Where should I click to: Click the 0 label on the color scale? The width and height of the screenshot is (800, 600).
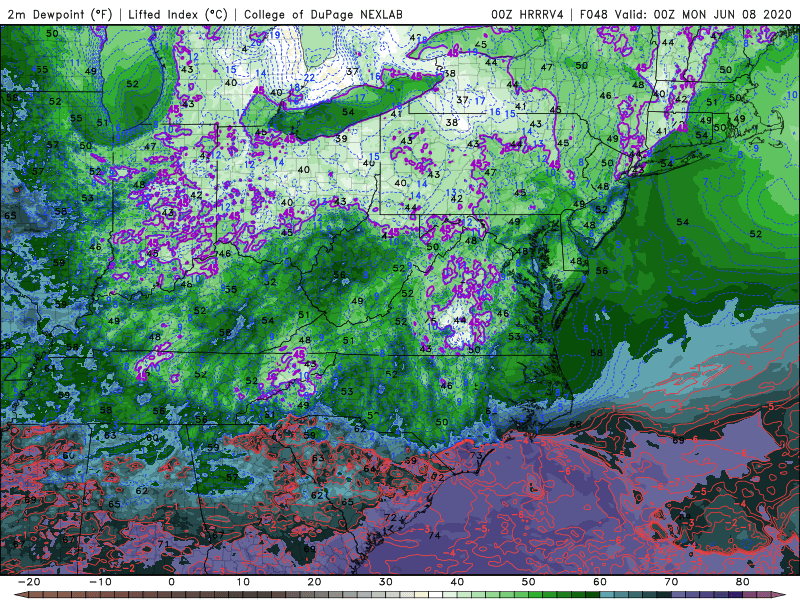171,582
